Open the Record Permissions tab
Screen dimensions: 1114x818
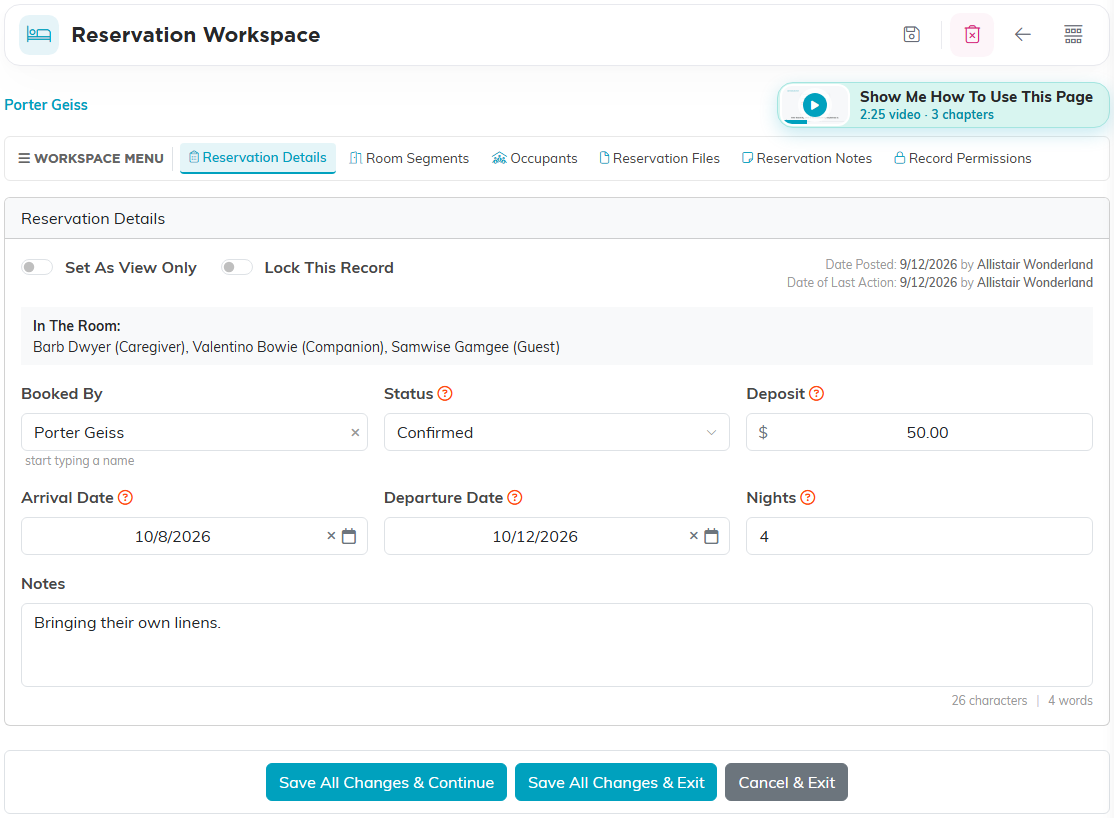pyautogui.click(x=963, y=158)
